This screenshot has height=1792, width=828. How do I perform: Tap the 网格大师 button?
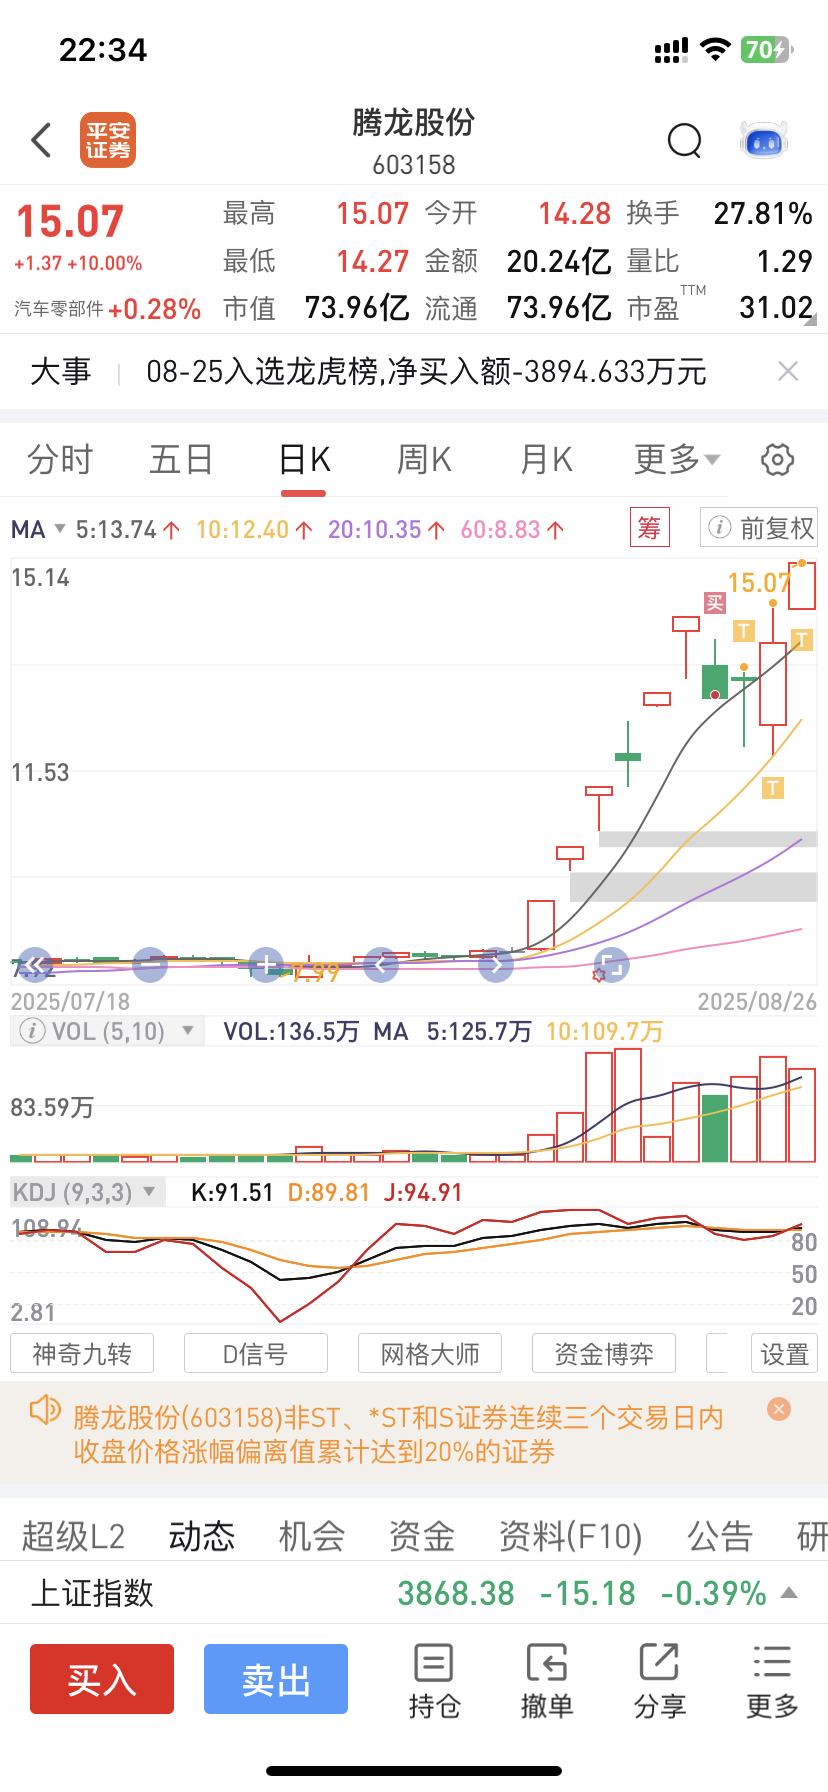click(x=430, y=1354)
